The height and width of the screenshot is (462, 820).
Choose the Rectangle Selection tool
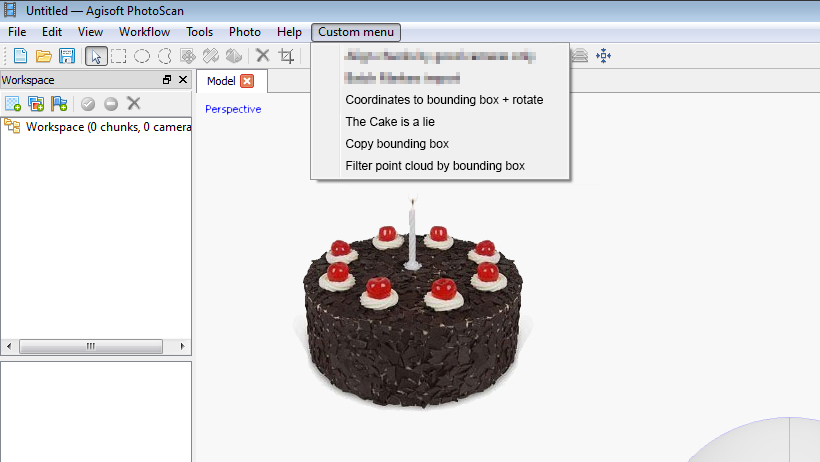(119, 55)
